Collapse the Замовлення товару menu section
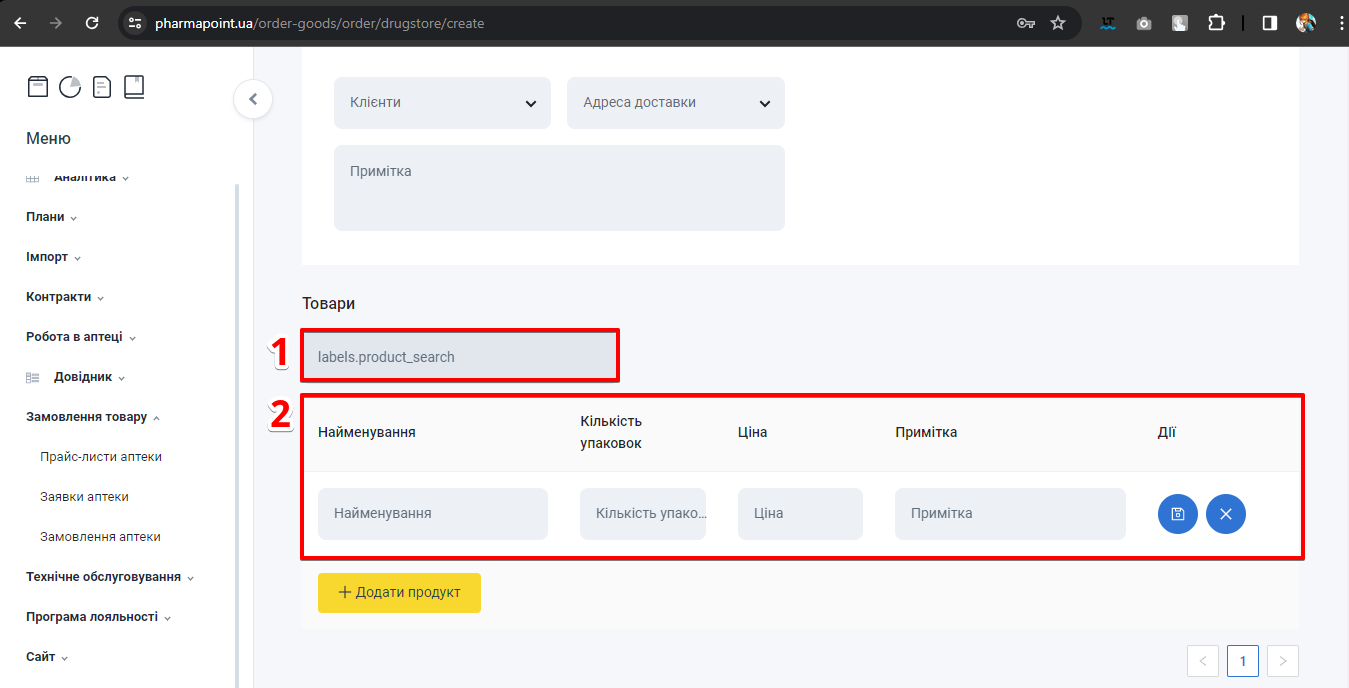Image resolution: width=1349 pixels, height=688 pixels. click(93, 417)
